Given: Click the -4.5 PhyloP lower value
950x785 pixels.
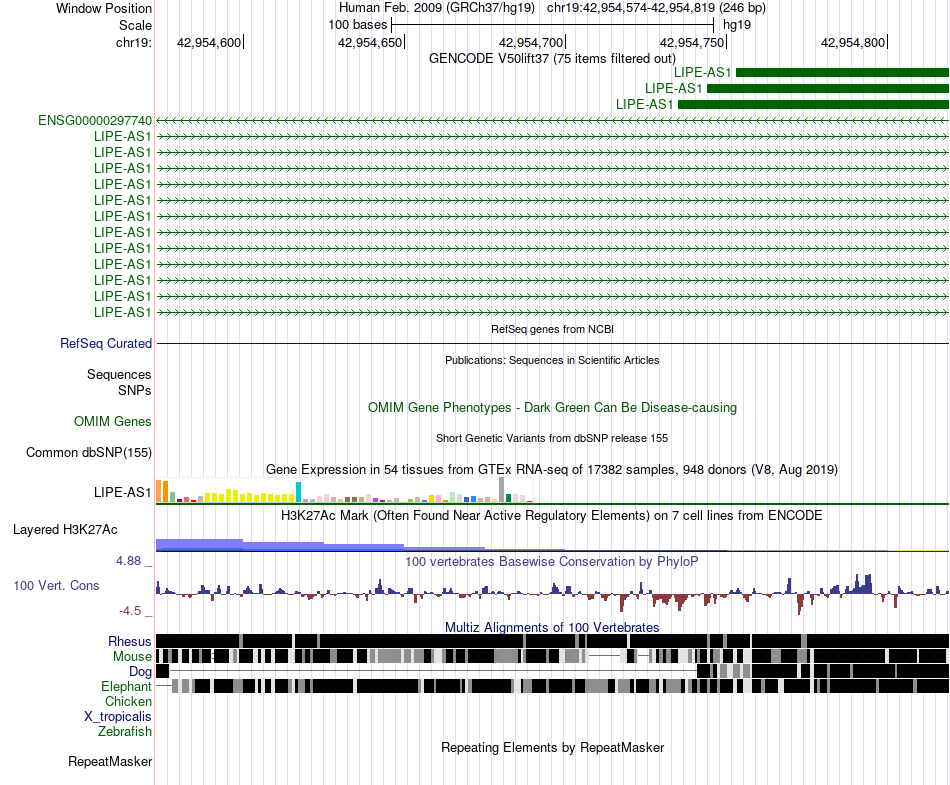Looking at the screenshot, I should (x=130, y=611).
